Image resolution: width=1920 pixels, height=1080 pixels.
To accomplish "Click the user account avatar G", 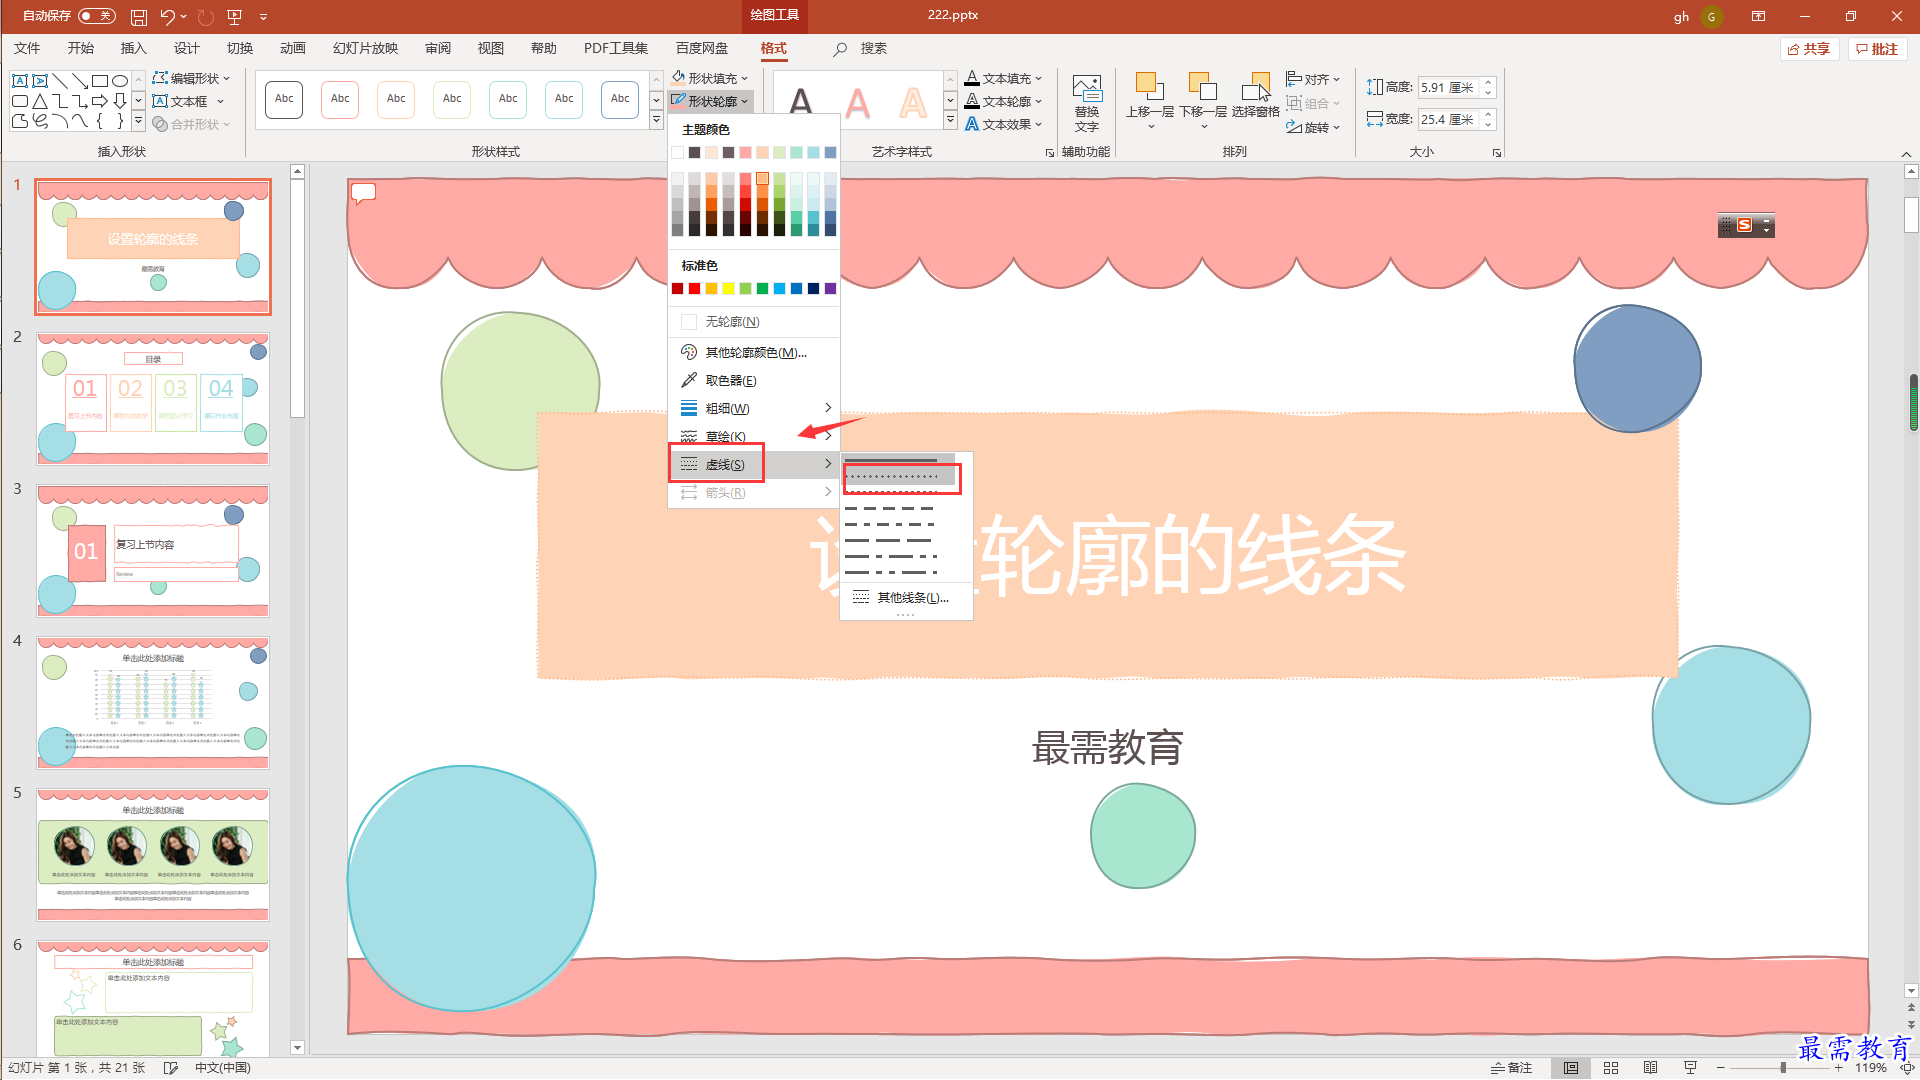I will pyautogui.click(x=1711, y=17).
